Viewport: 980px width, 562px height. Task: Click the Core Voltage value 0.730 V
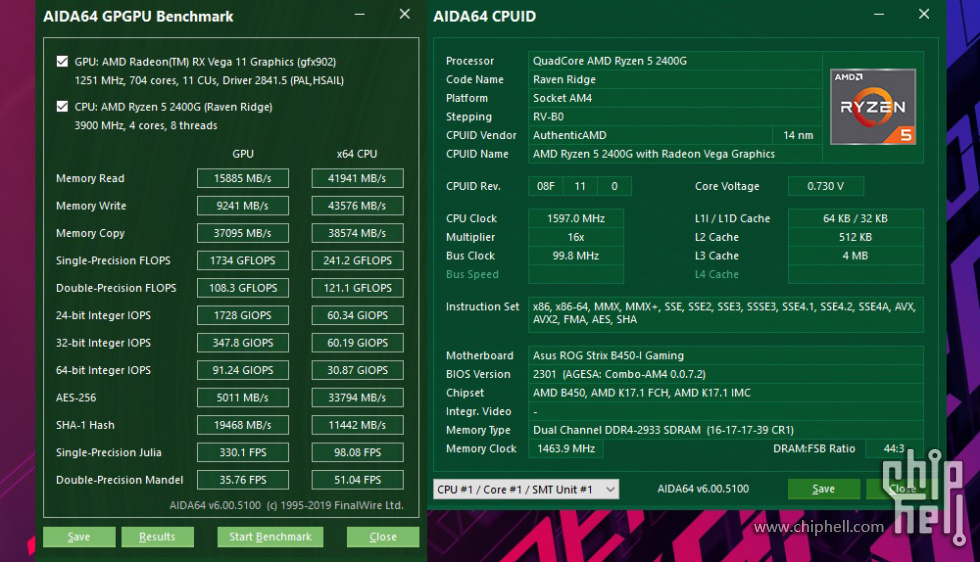click(826, 186)
